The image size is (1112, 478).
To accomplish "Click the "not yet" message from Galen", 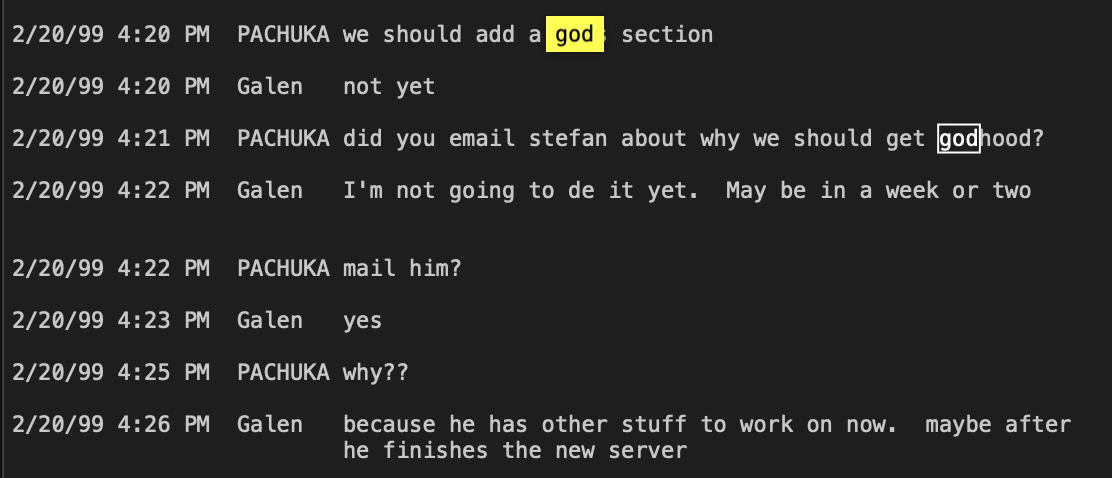I will click(x=389, y=87).
